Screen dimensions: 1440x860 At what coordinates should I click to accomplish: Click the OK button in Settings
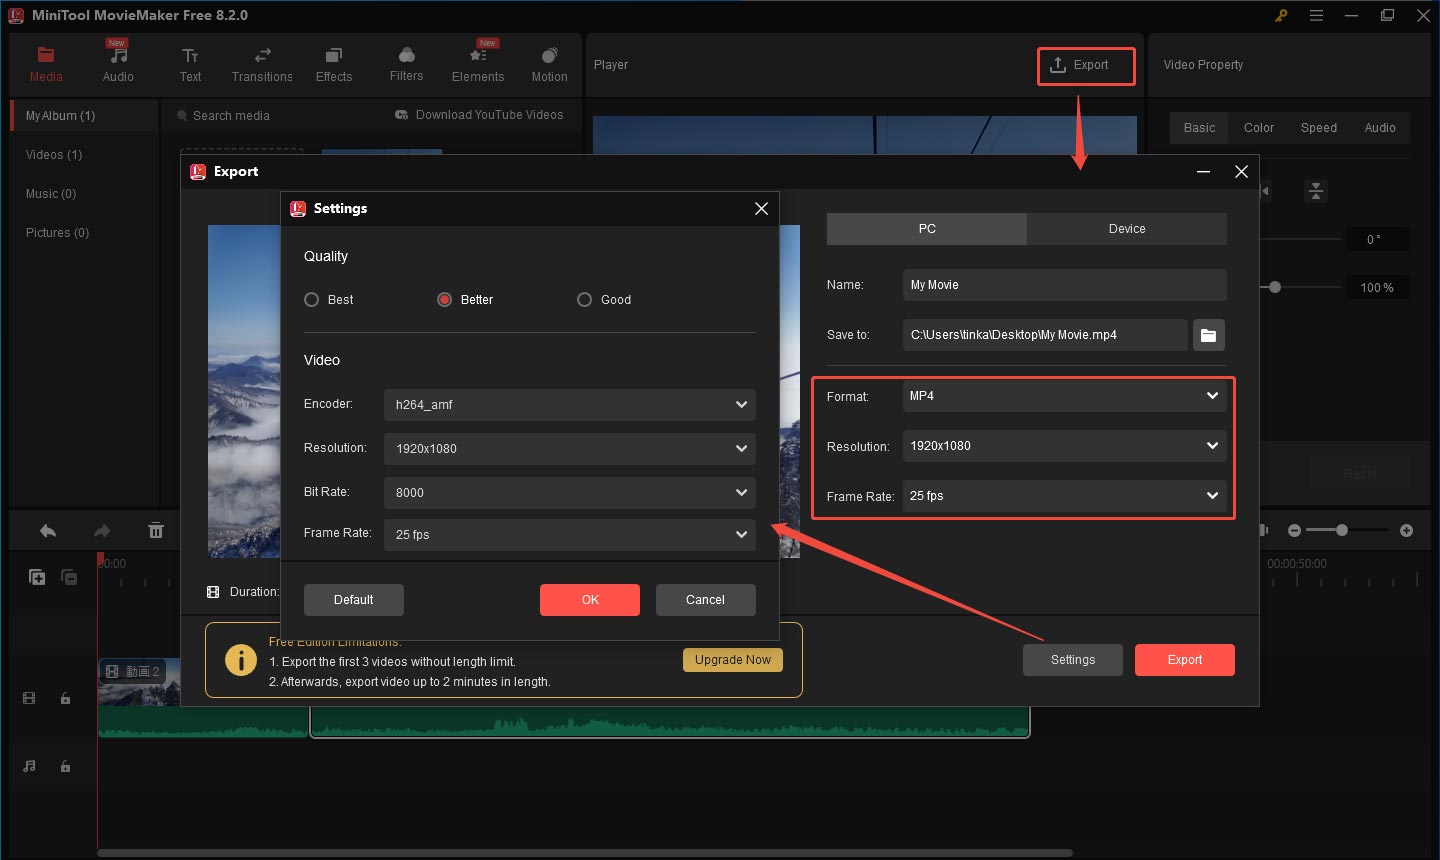coord(590,600)
